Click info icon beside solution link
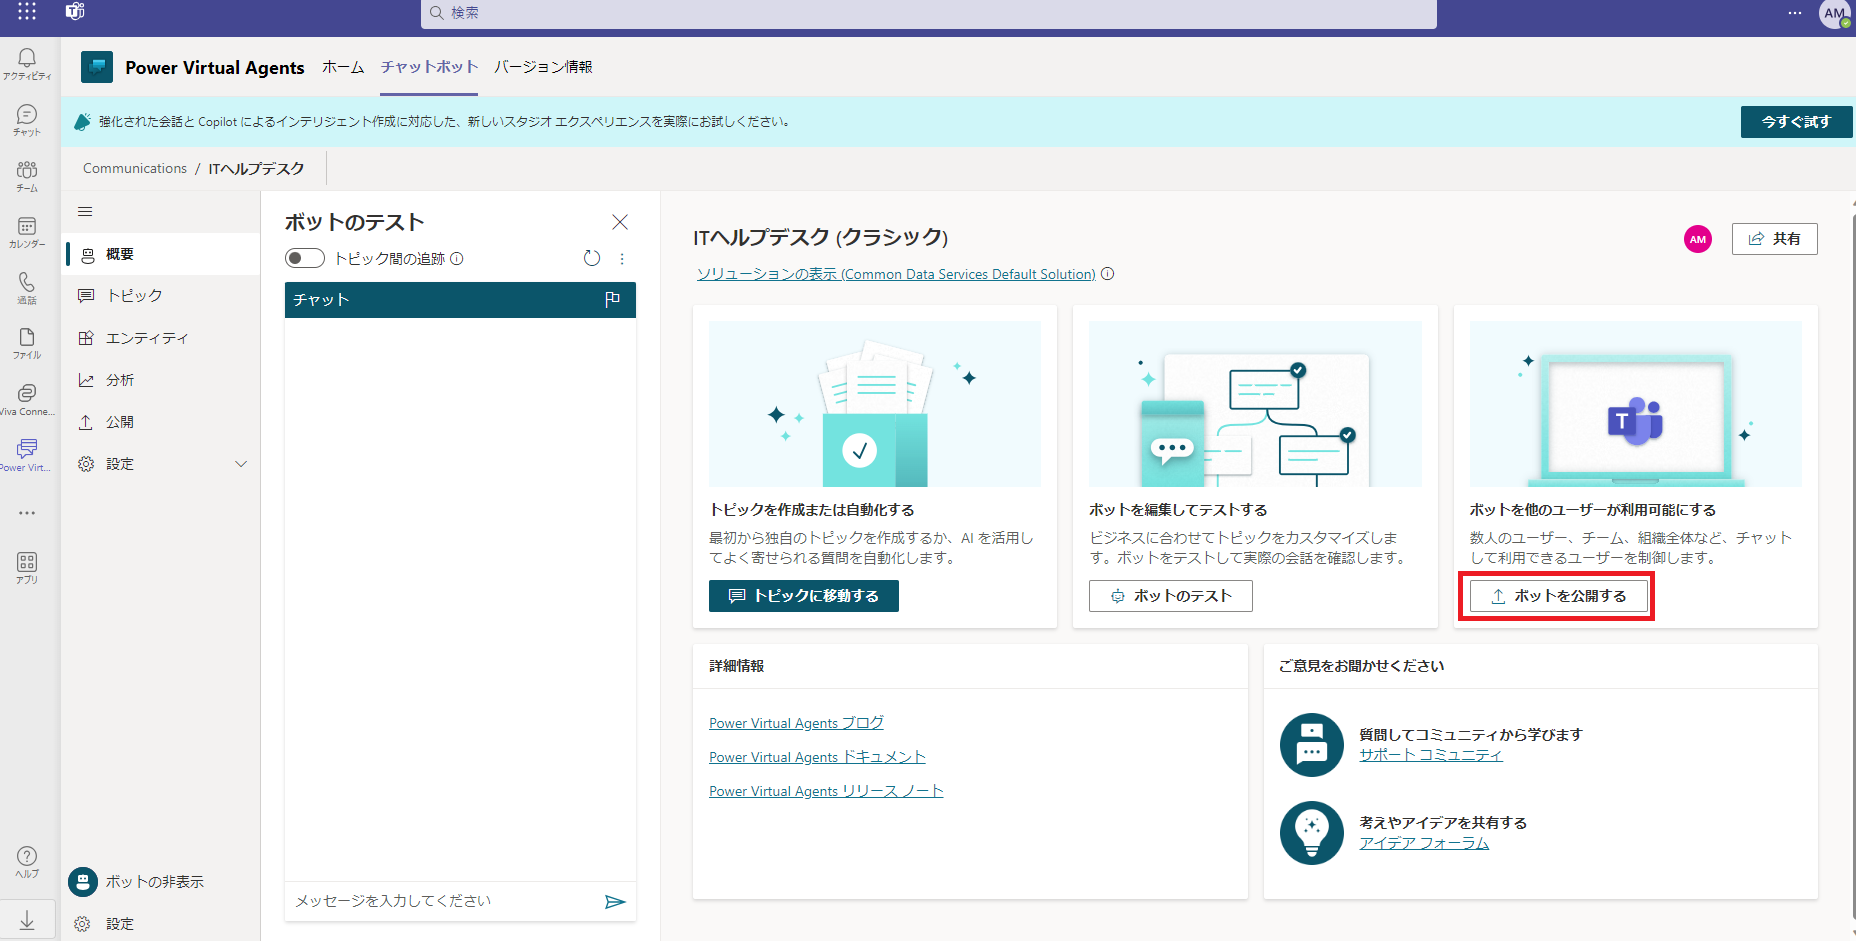 pos(1108,274)
